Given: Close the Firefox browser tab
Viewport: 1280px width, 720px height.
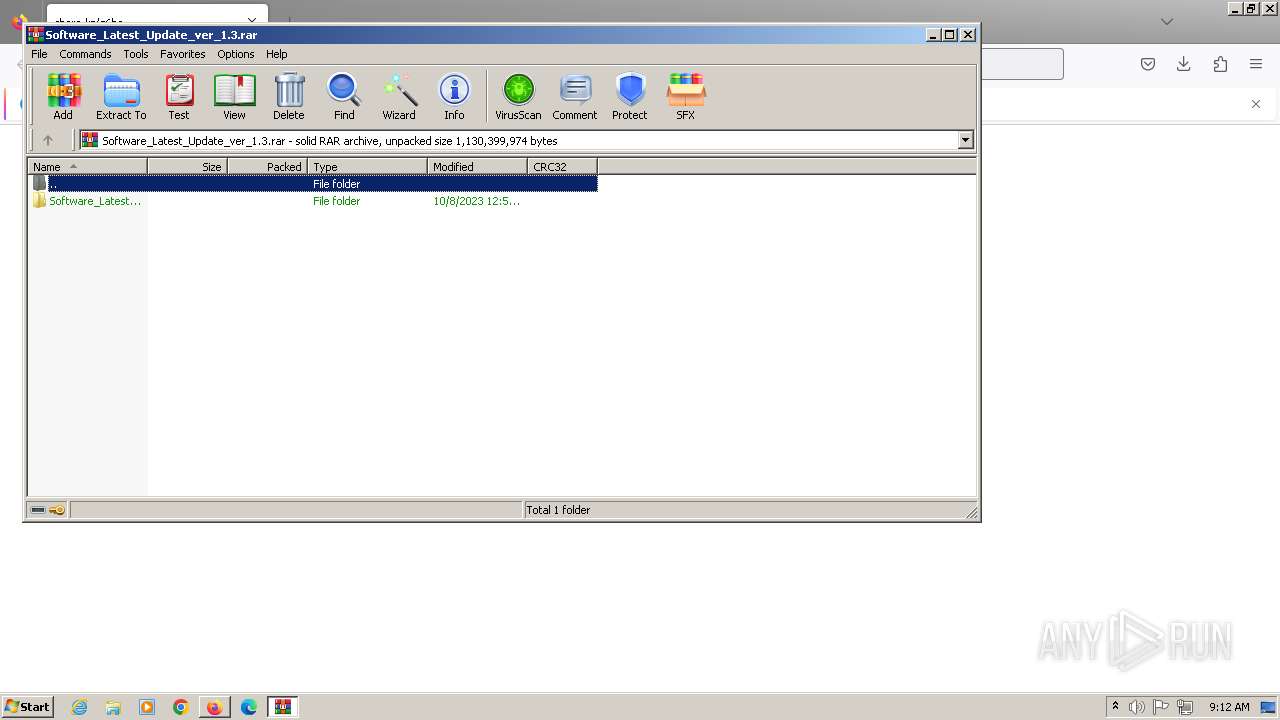Looking at the screenshot, I should (x=252, y=21).
